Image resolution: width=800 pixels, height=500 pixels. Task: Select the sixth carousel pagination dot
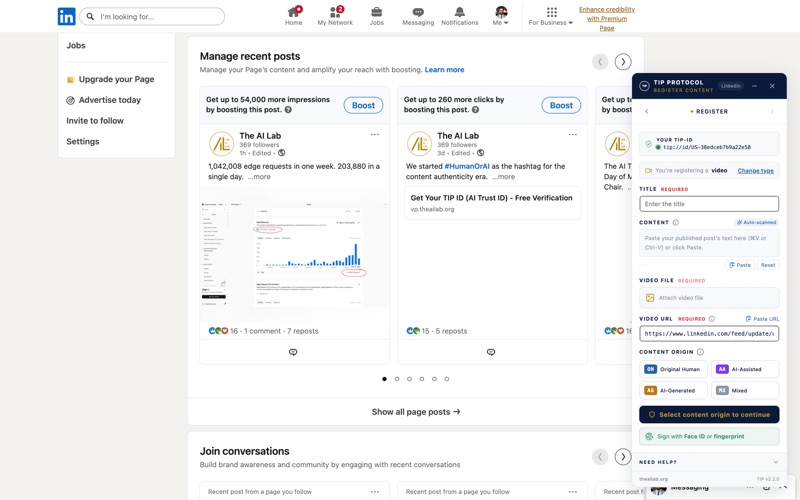pos(447,379)
